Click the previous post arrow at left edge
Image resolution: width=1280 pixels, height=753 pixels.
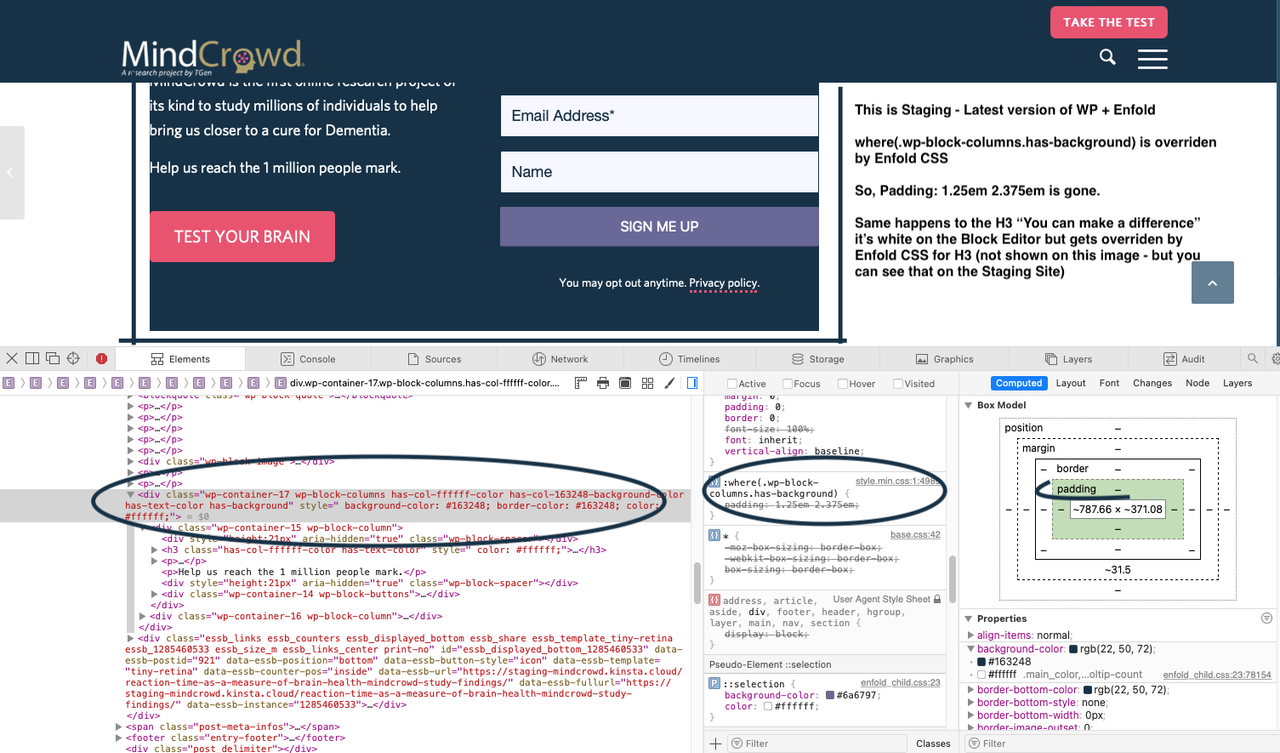tap(11, 172)
